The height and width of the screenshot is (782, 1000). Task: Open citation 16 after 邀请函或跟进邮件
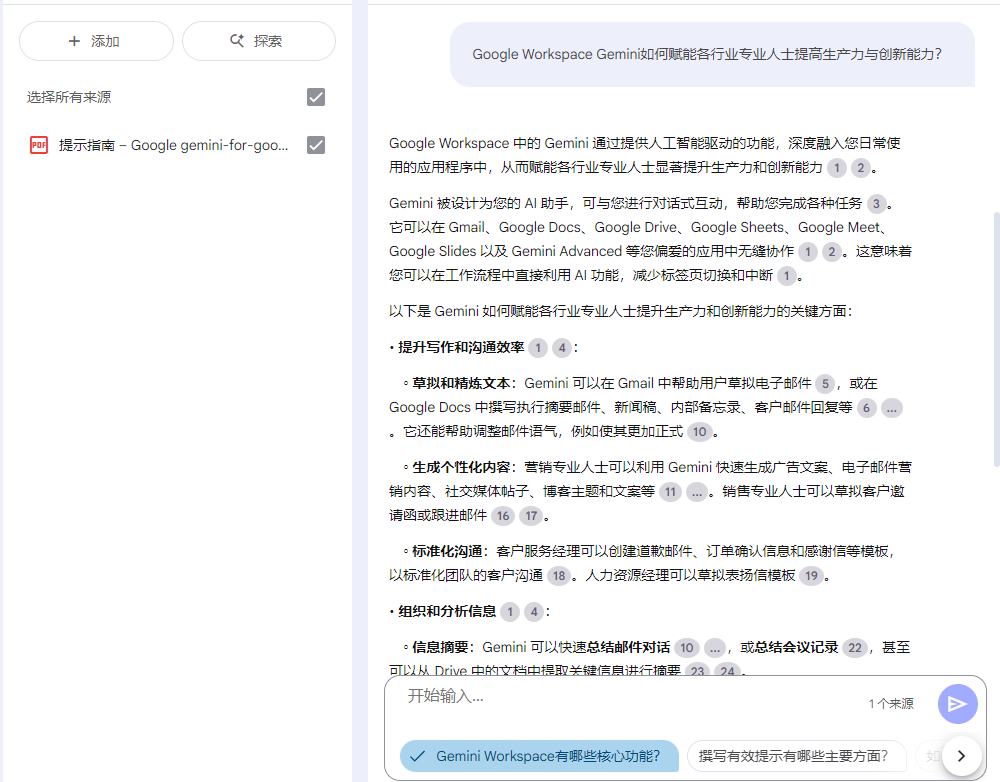(503, 516)
